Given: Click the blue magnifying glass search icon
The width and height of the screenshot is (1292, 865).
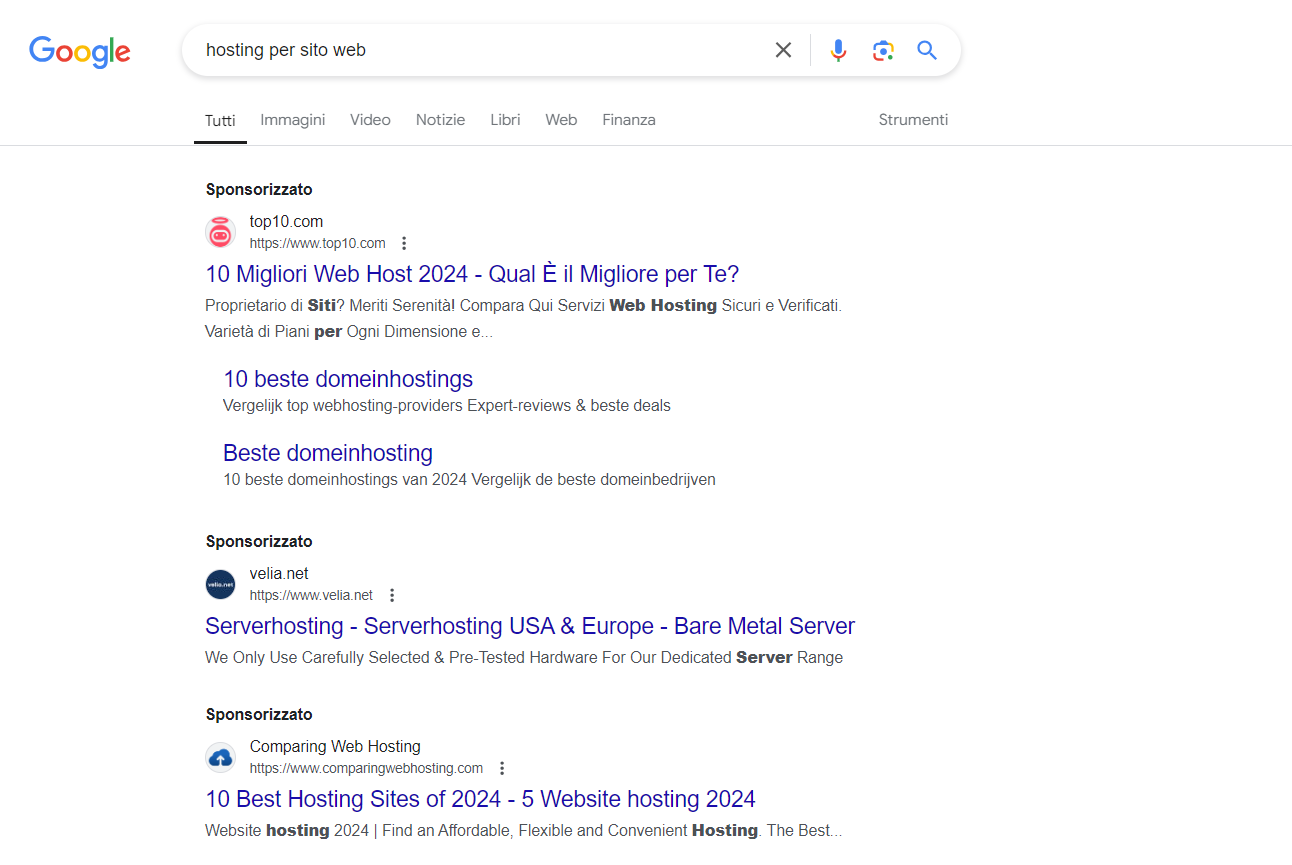Looking at the screenshot, I should pos(927,50).
